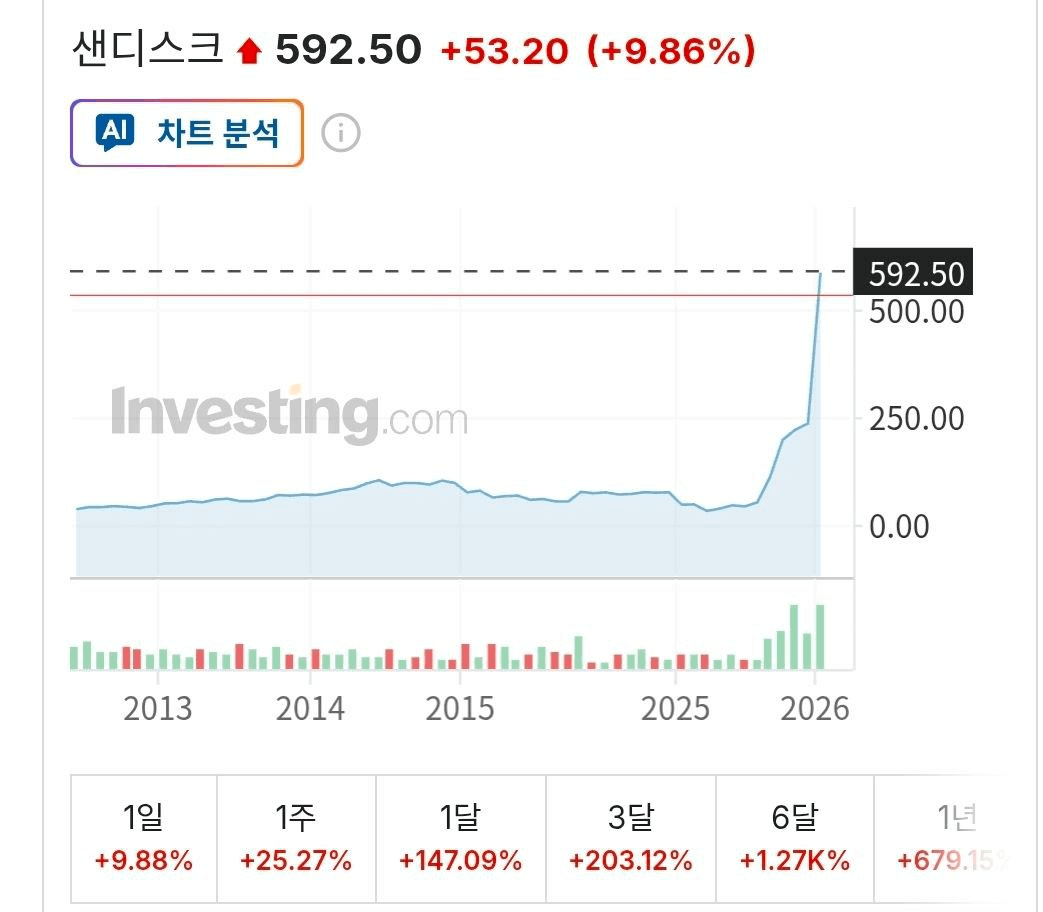
Task: Open the AI 차트 분석 button
Action: (x=187, y=133)
